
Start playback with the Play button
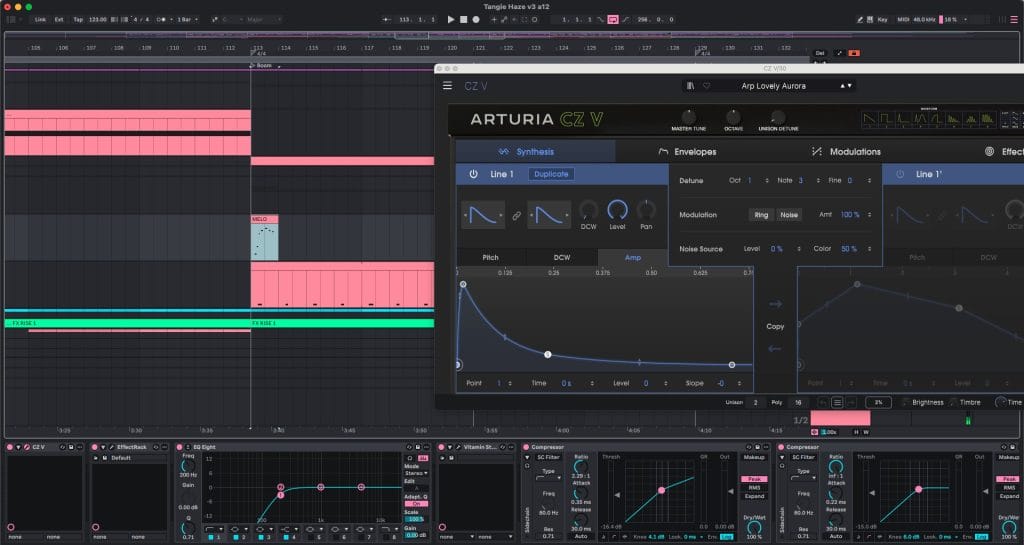pos(451,20)
